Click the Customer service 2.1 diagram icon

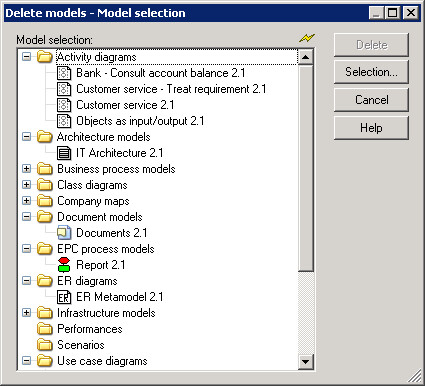(x=64, y=105)
